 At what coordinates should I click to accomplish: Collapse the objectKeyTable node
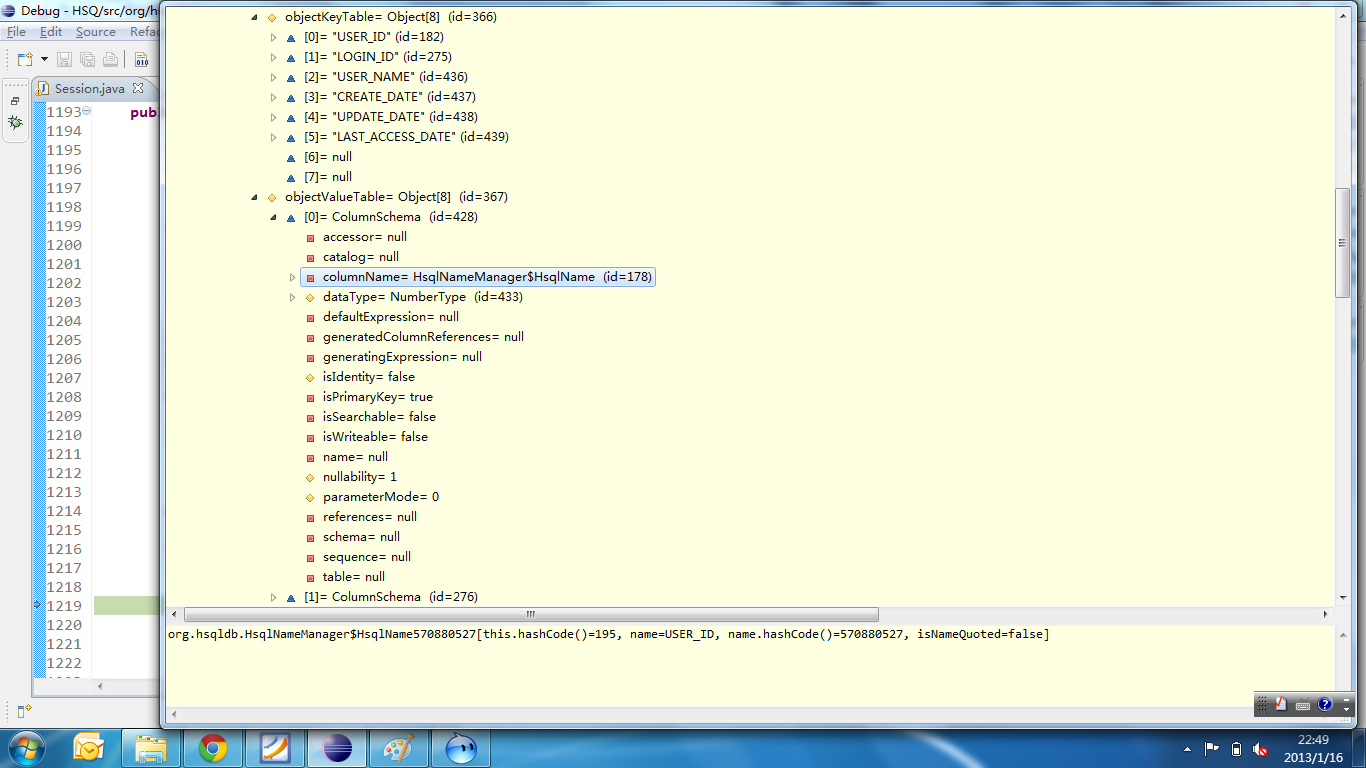(x=254, y=17)
